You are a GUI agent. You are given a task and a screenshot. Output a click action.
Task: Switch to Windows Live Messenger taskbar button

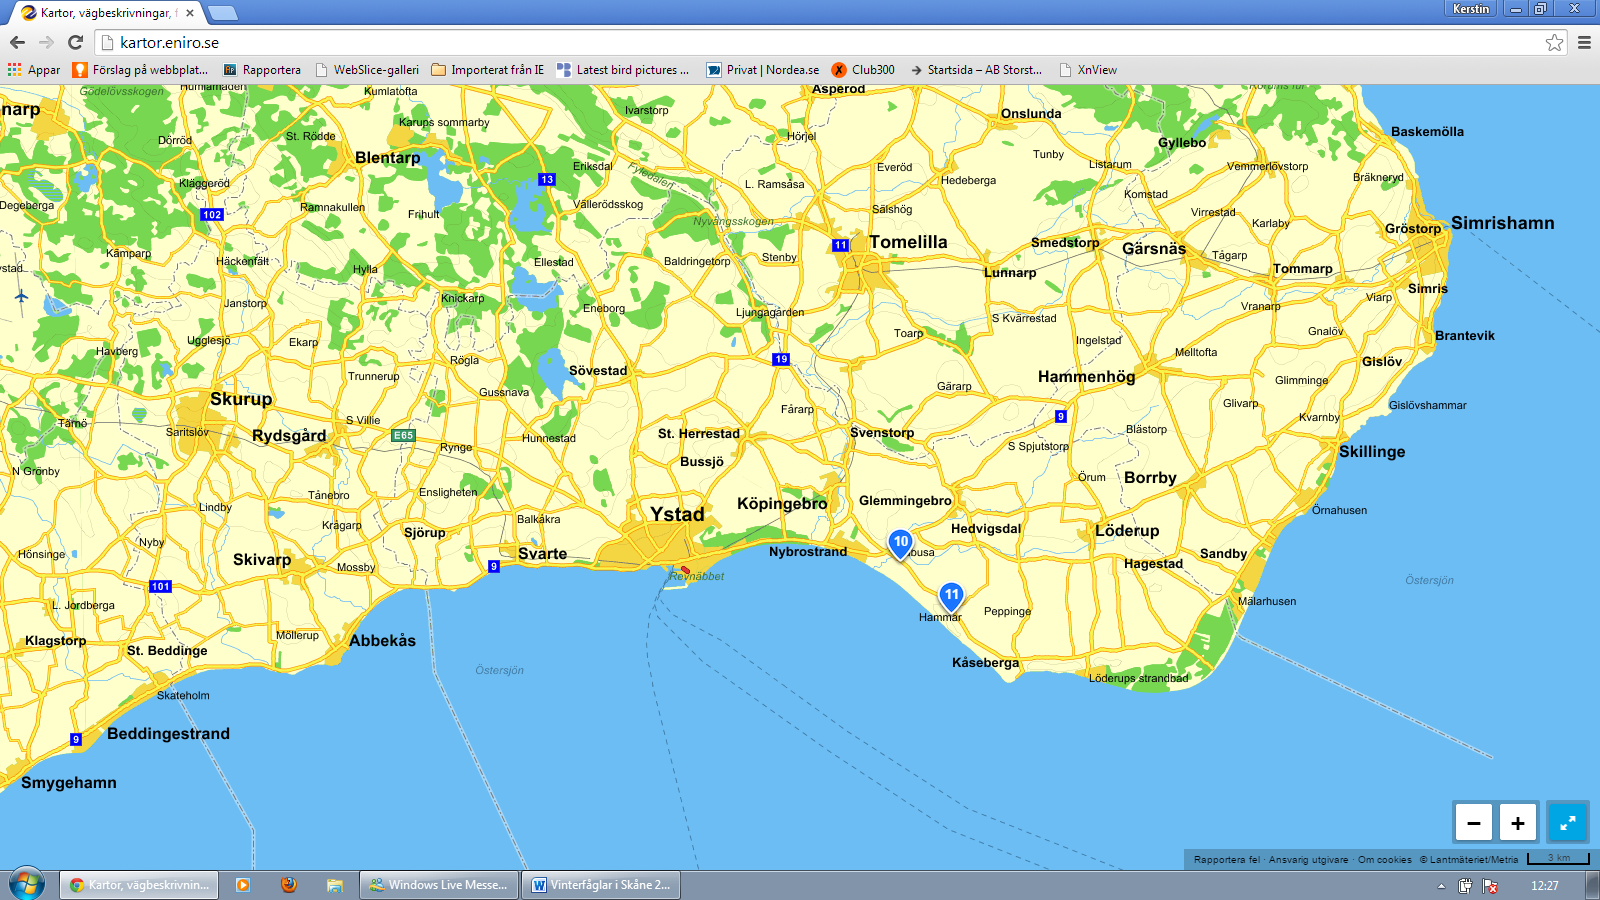pos(439,885)
